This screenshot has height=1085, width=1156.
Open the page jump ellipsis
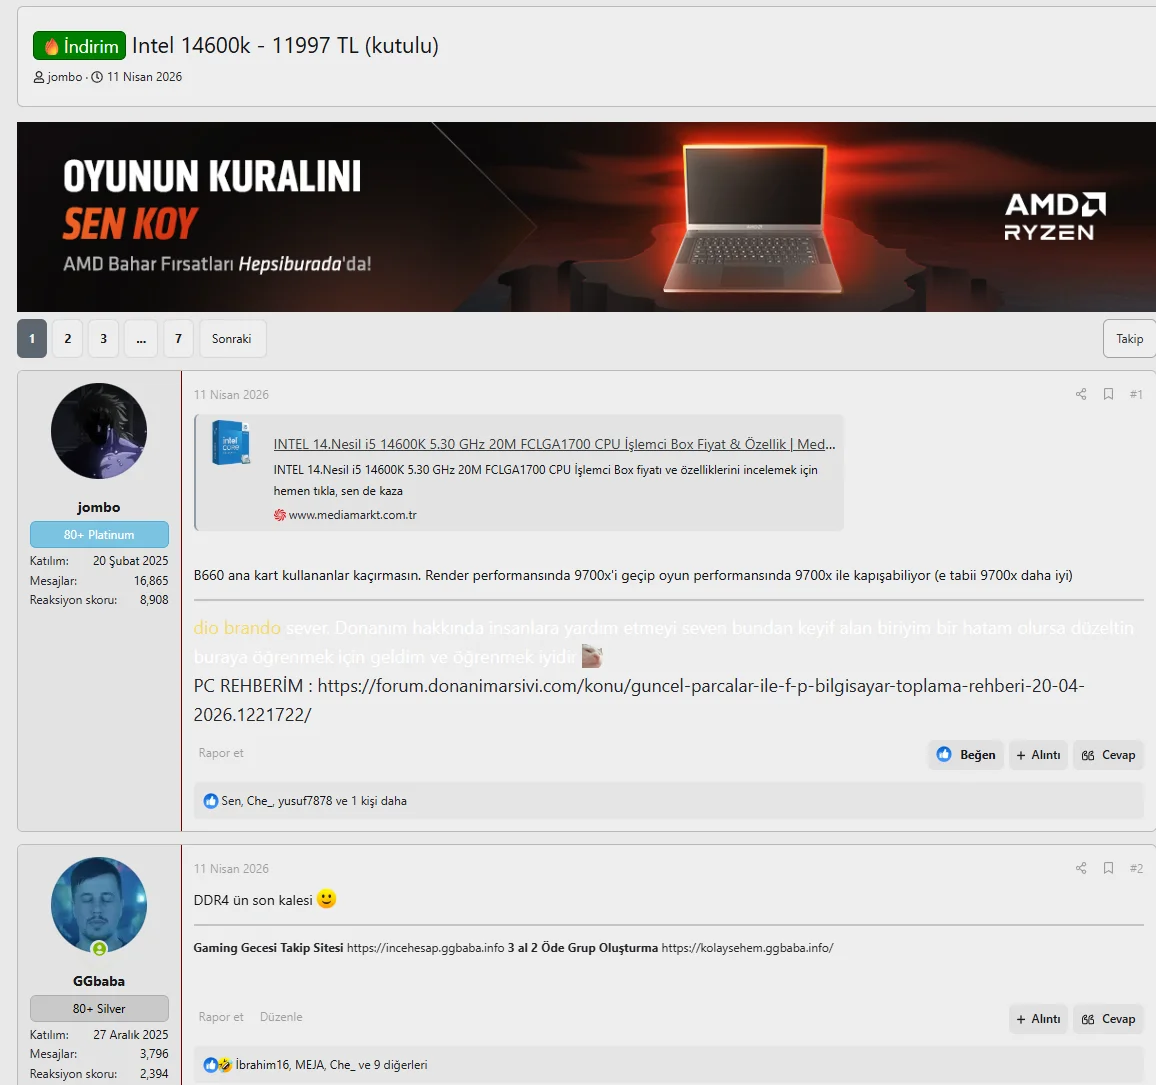141,338
